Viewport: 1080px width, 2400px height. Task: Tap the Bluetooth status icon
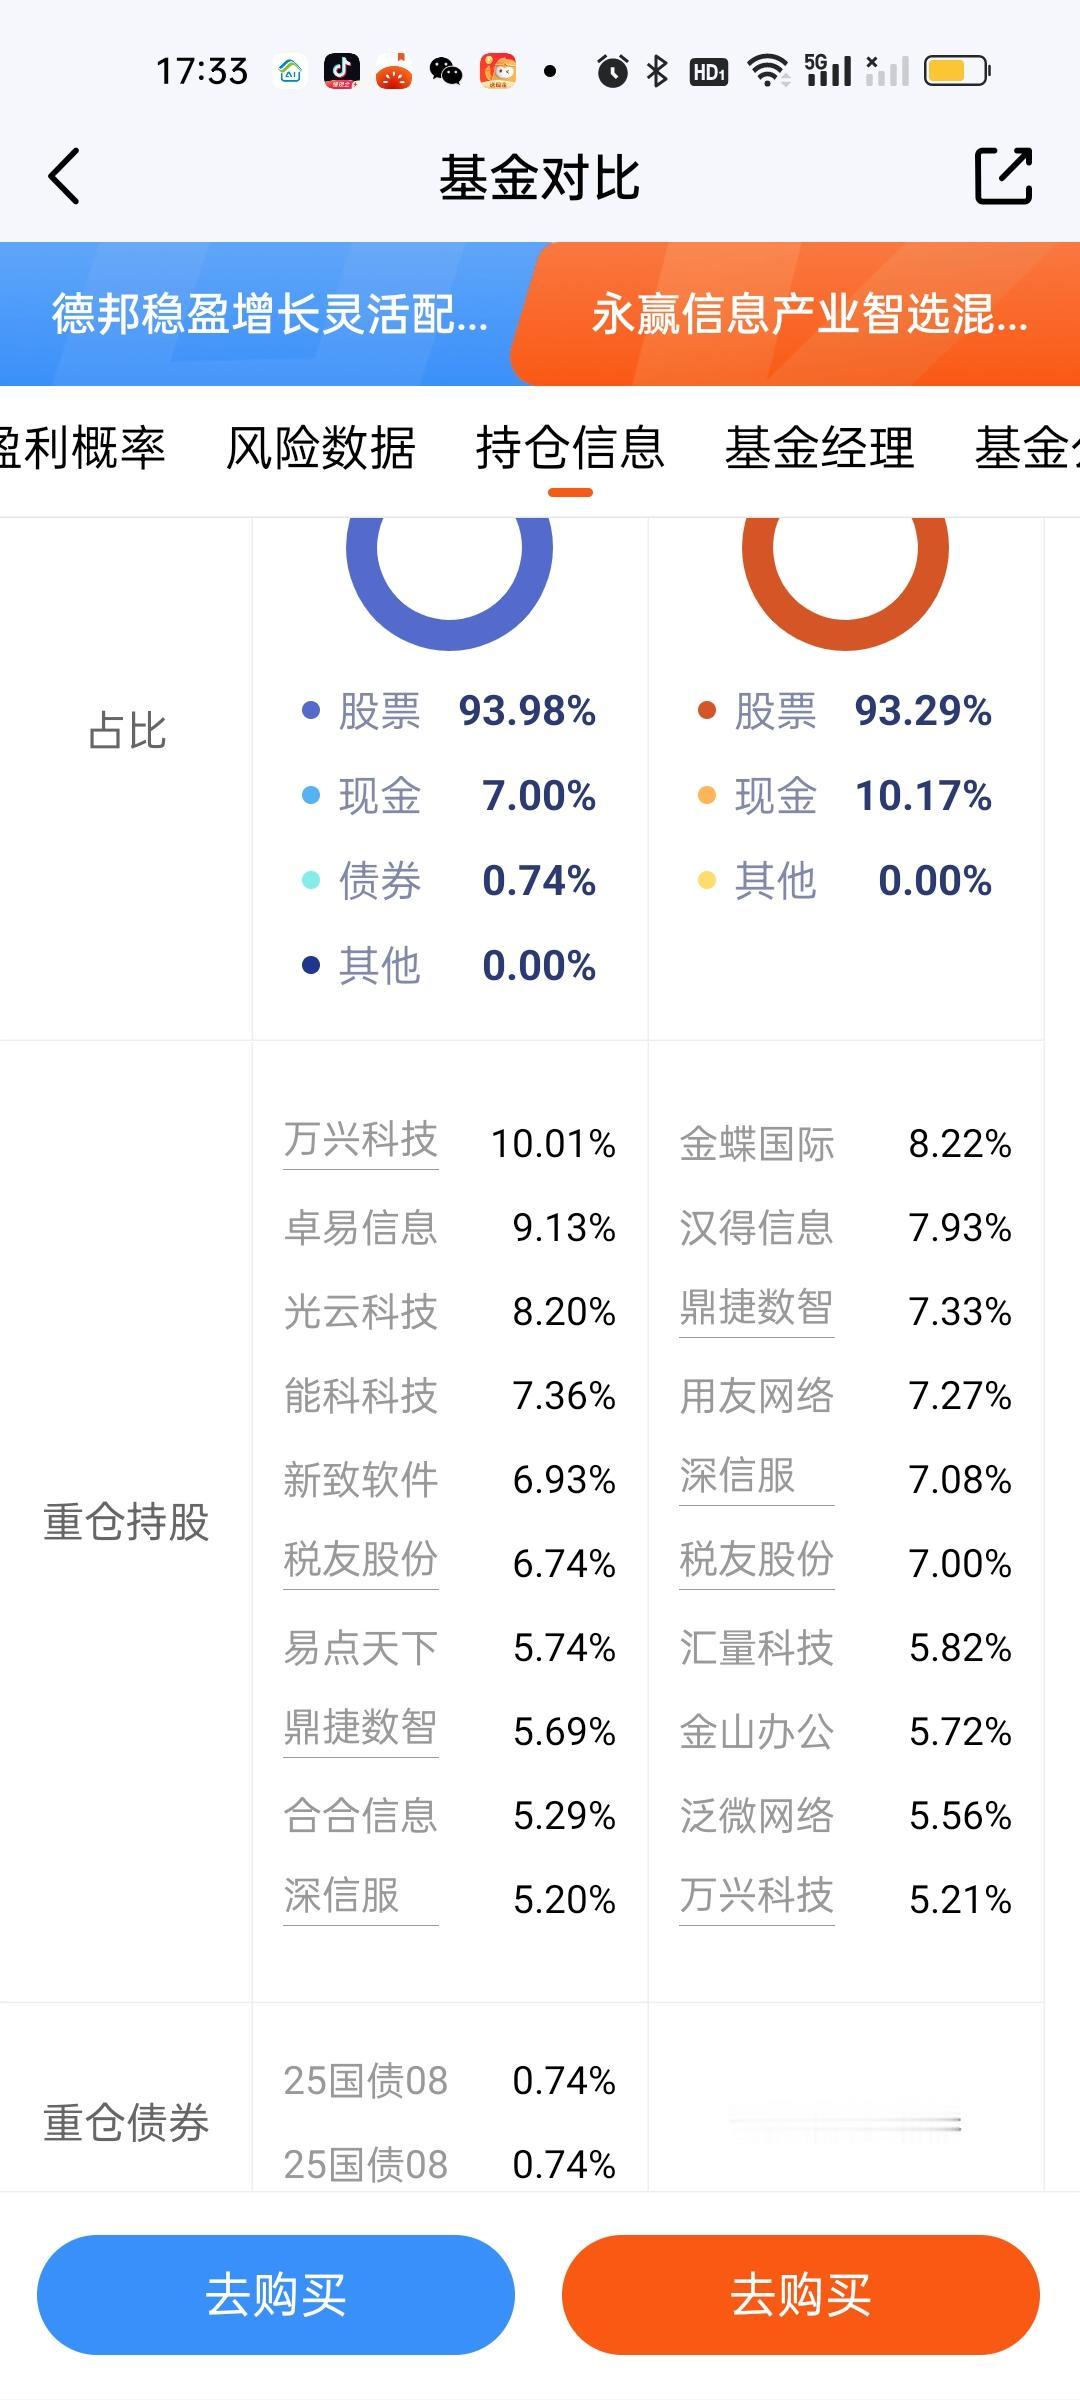tap(657, 71)
